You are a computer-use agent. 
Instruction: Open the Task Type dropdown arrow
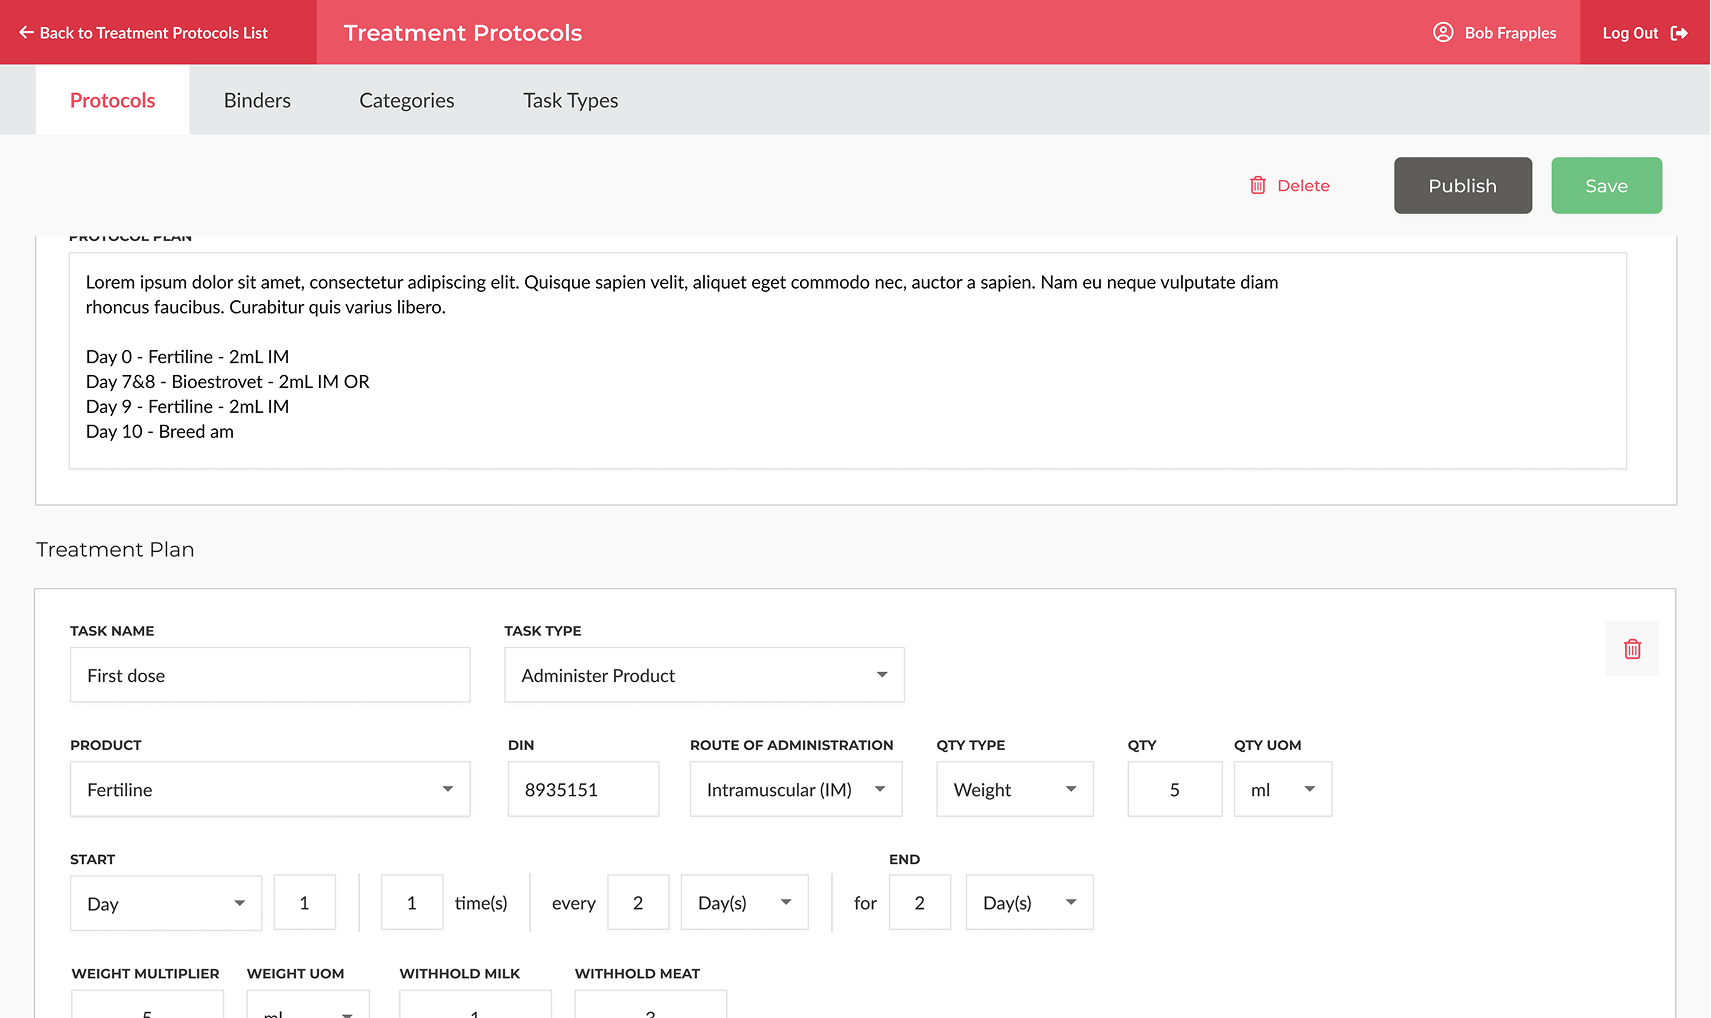pos(881,675)
